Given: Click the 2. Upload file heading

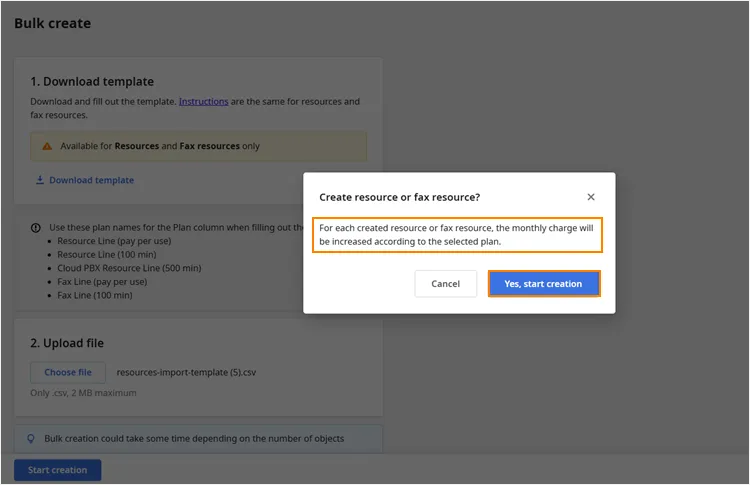Looking at the screenshot, I should [67, 343].
